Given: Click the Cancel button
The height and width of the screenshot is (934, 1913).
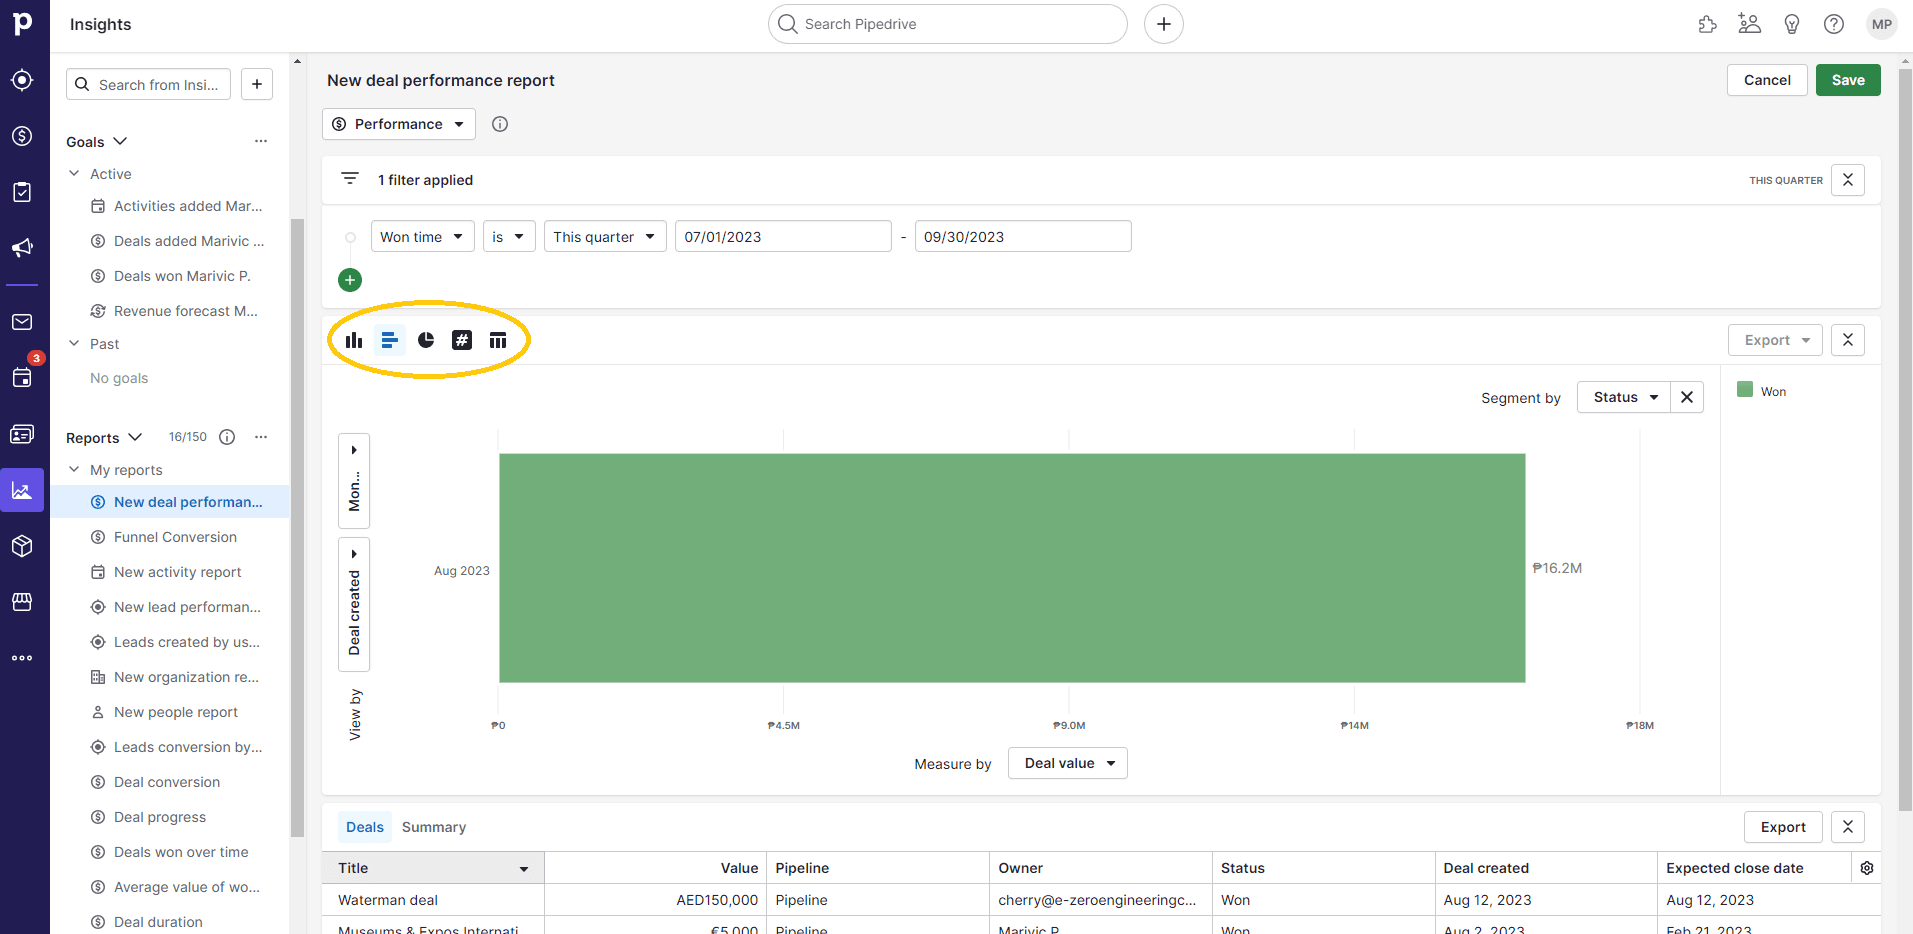Looking at the screenshot, I should tap(1767, 80).
